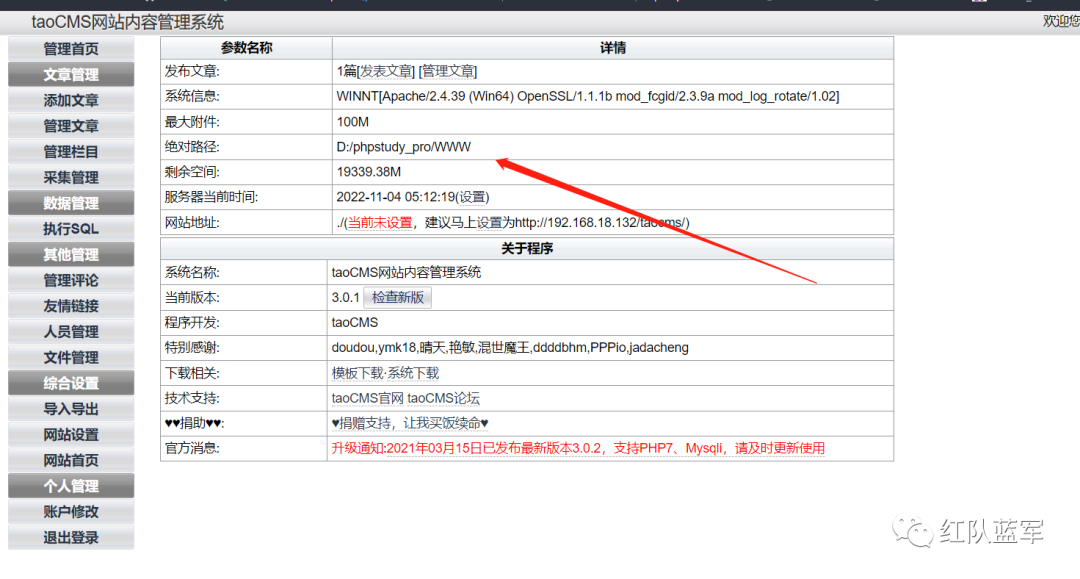
Task: Open 执行SQL in the sidebar
Action: coord(71,229)
